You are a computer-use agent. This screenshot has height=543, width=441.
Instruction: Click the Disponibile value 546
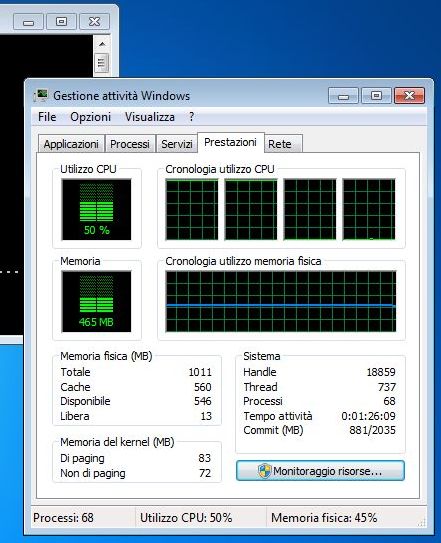[x=203, y=401]
